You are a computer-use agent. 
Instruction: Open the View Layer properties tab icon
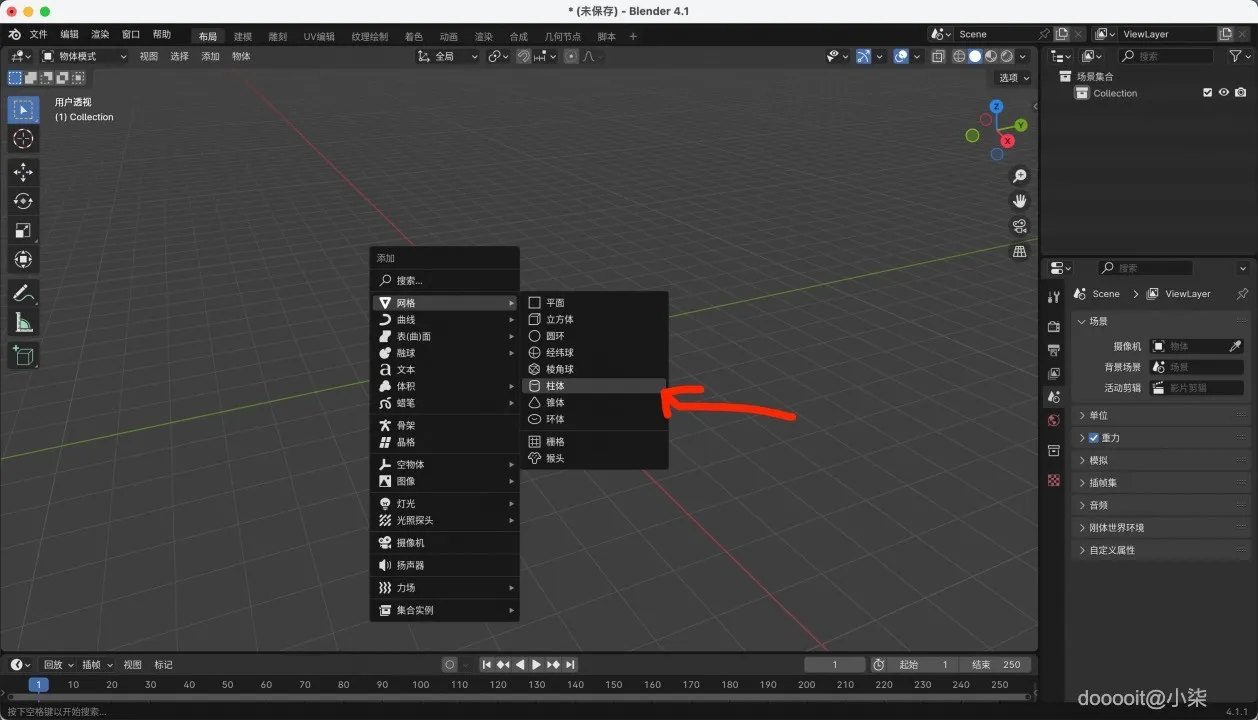tap(1053, 374)
